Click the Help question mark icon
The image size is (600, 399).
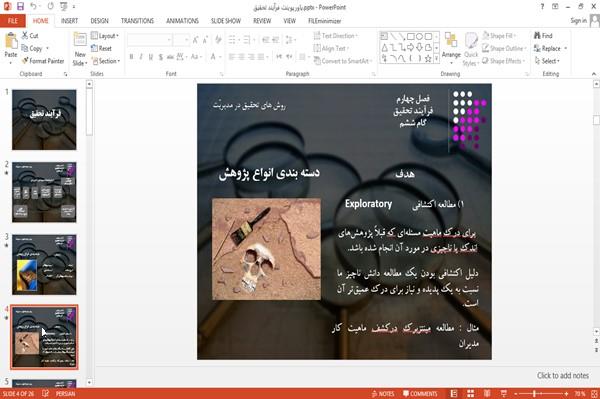click(x=542, y=7)
